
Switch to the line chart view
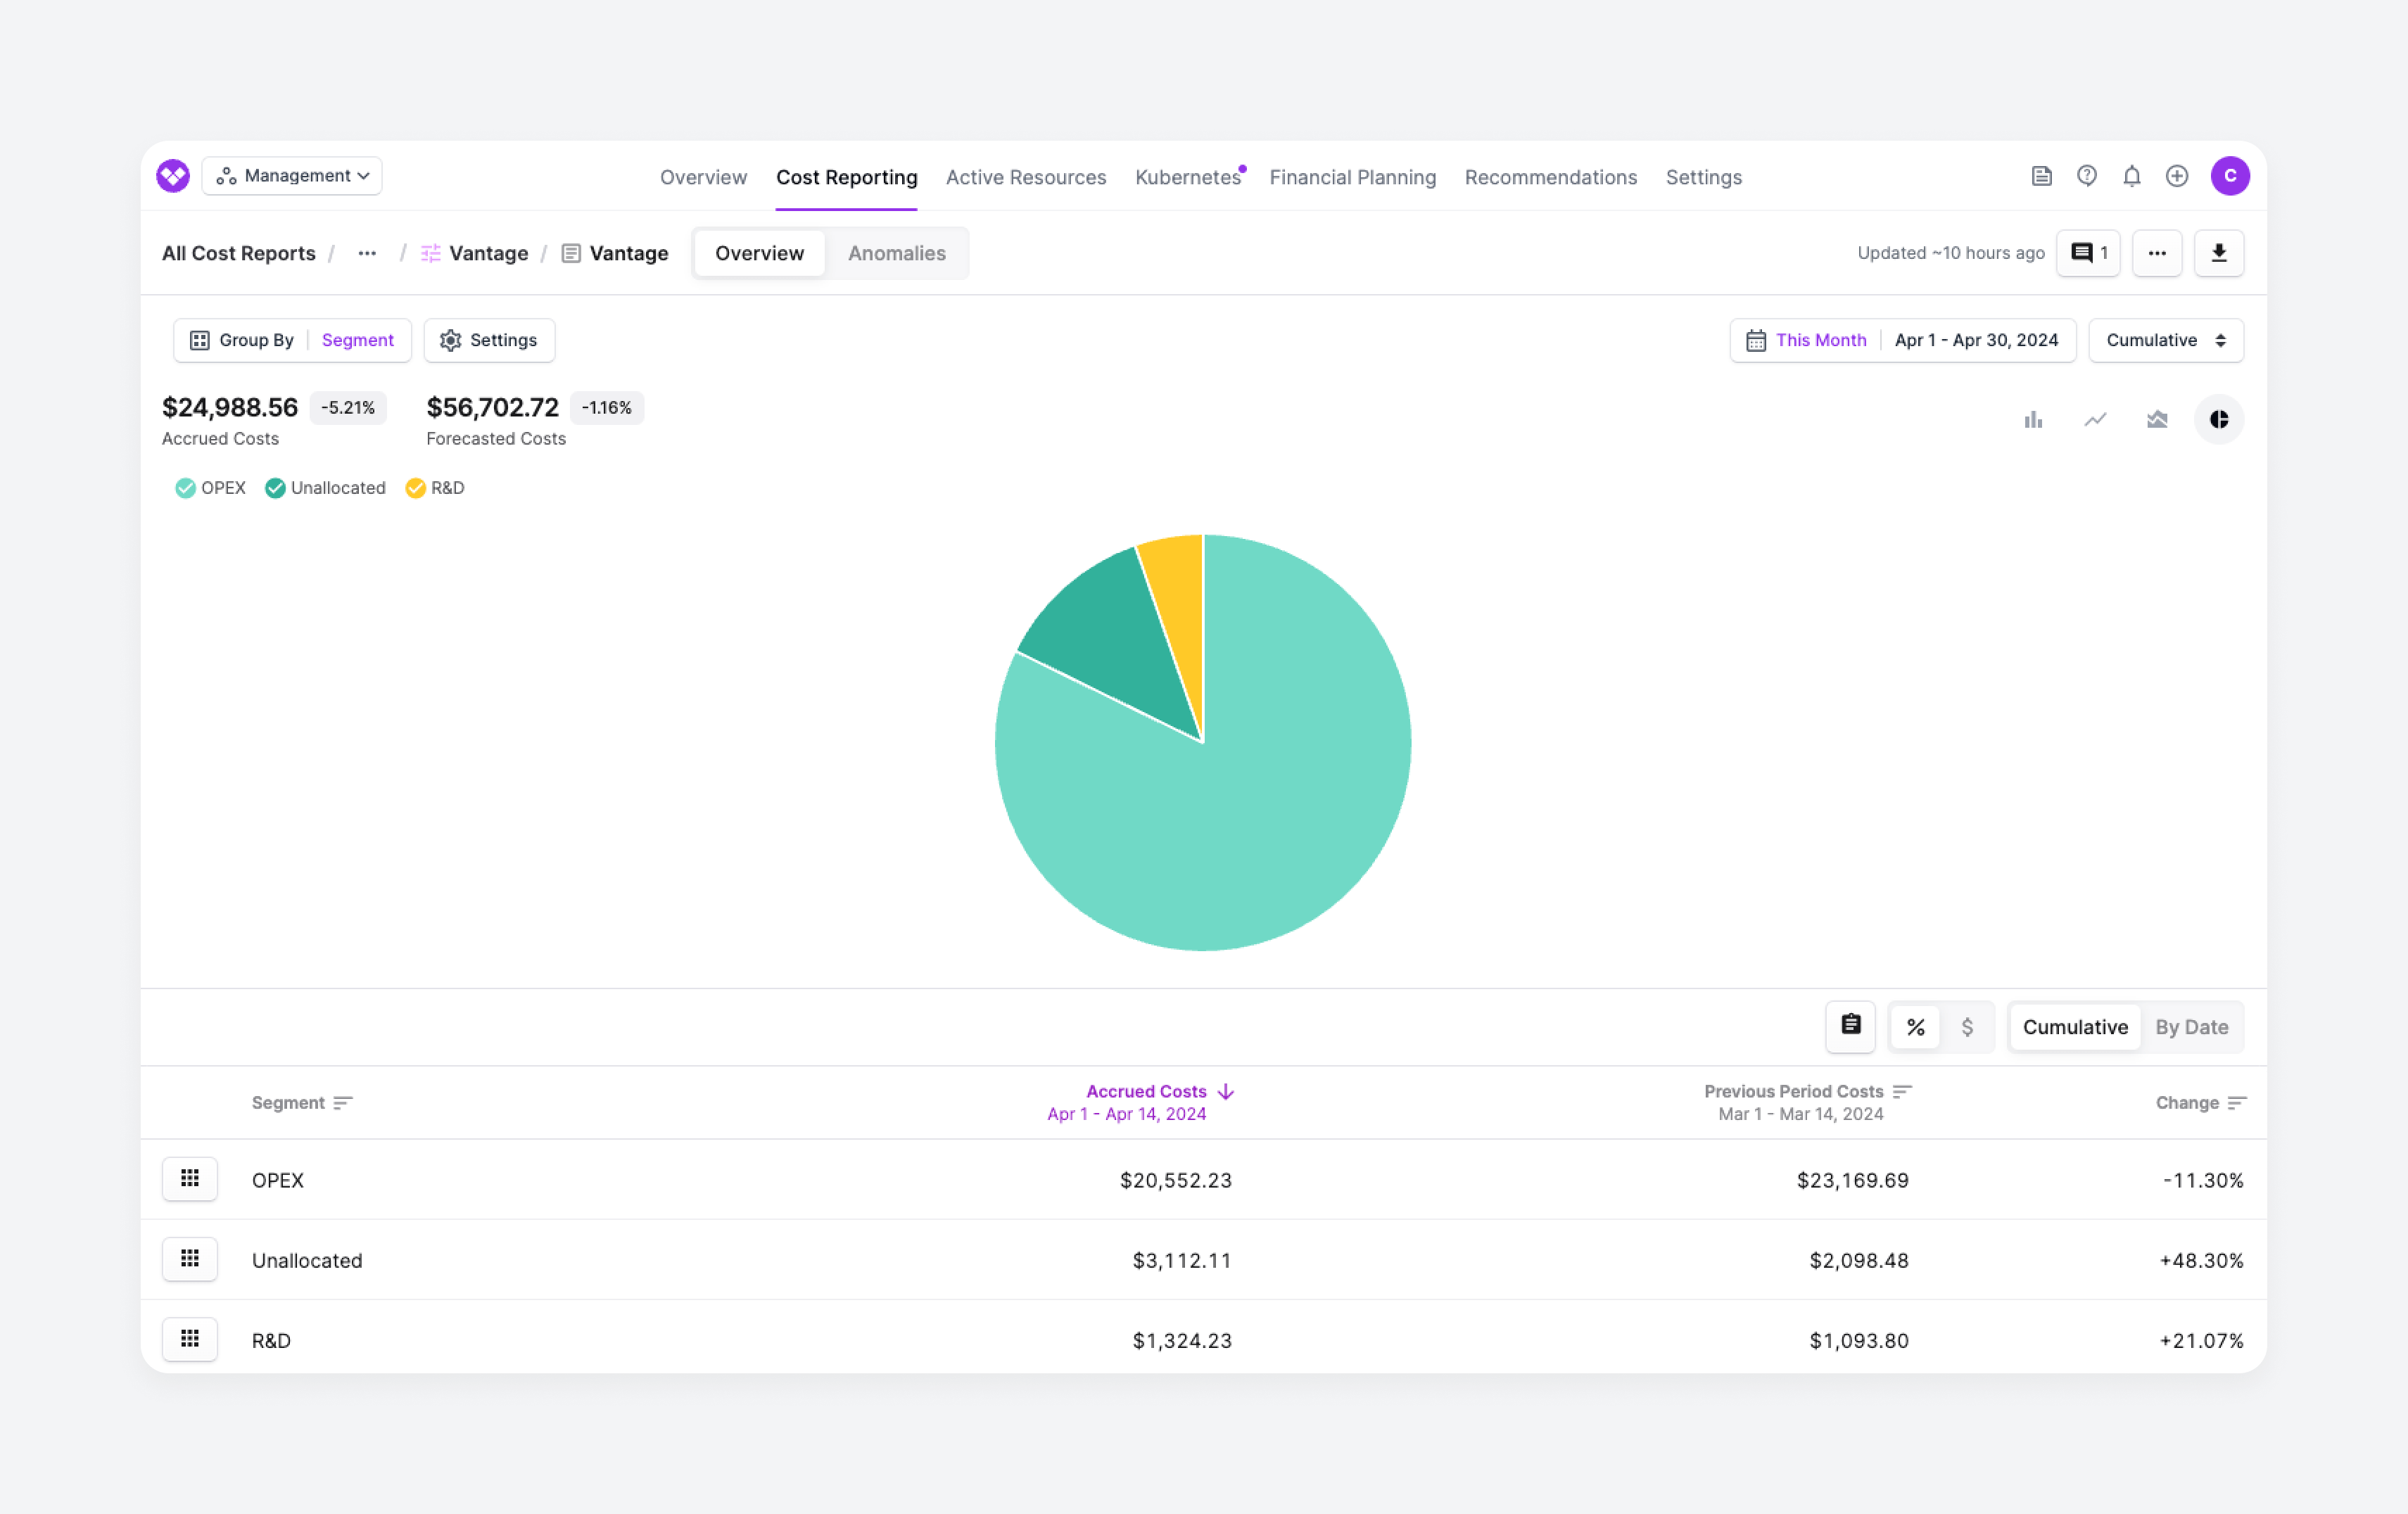[x=2095, y=419]
